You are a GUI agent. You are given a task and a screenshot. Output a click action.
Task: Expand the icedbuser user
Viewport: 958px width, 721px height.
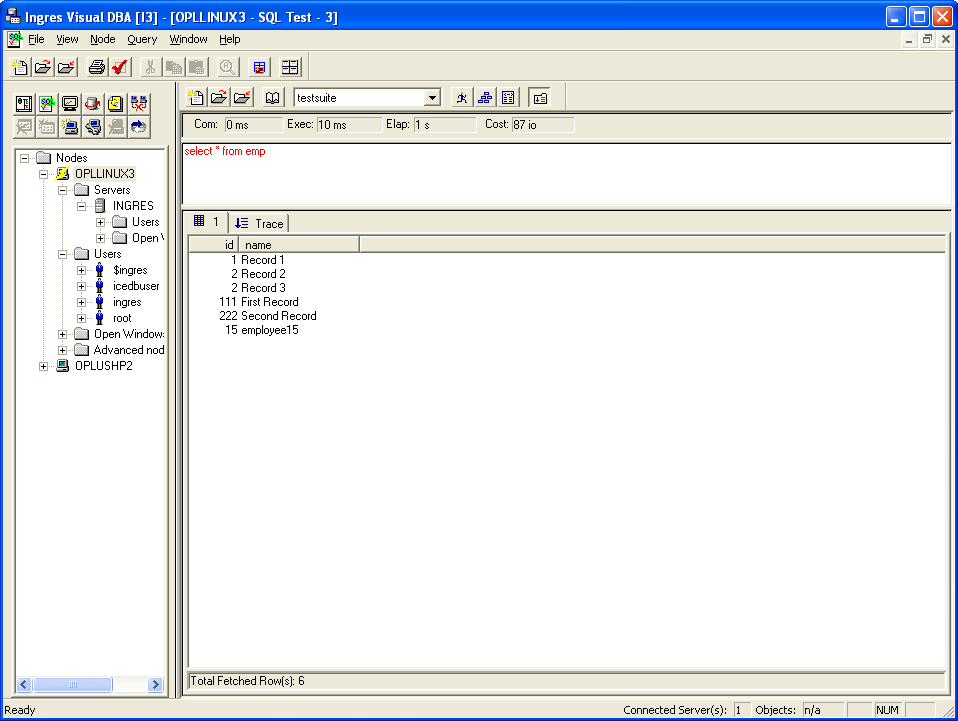point(81,286)
